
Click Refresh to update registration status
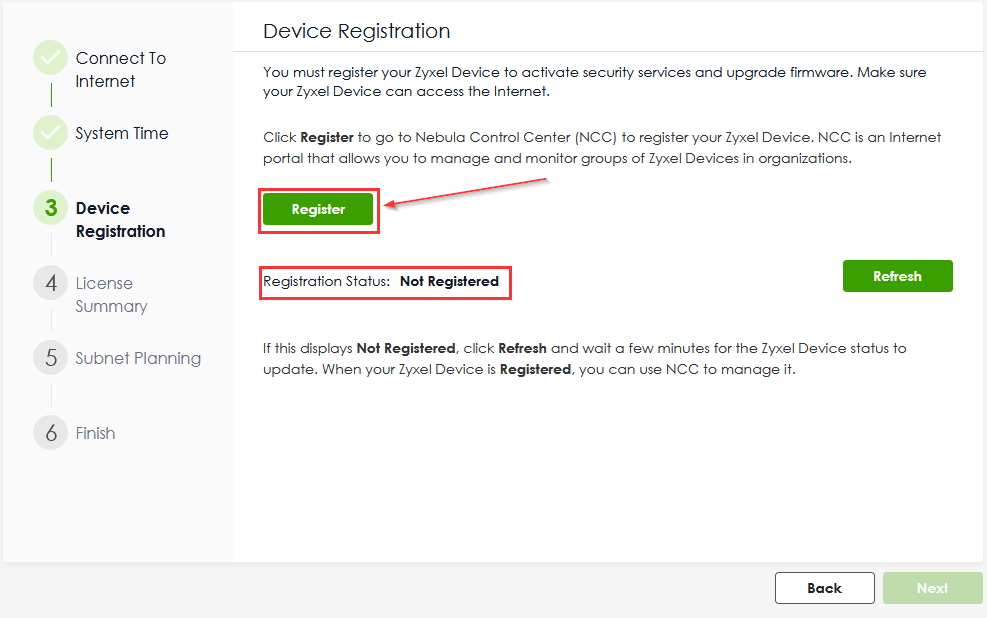coord(897,276)
